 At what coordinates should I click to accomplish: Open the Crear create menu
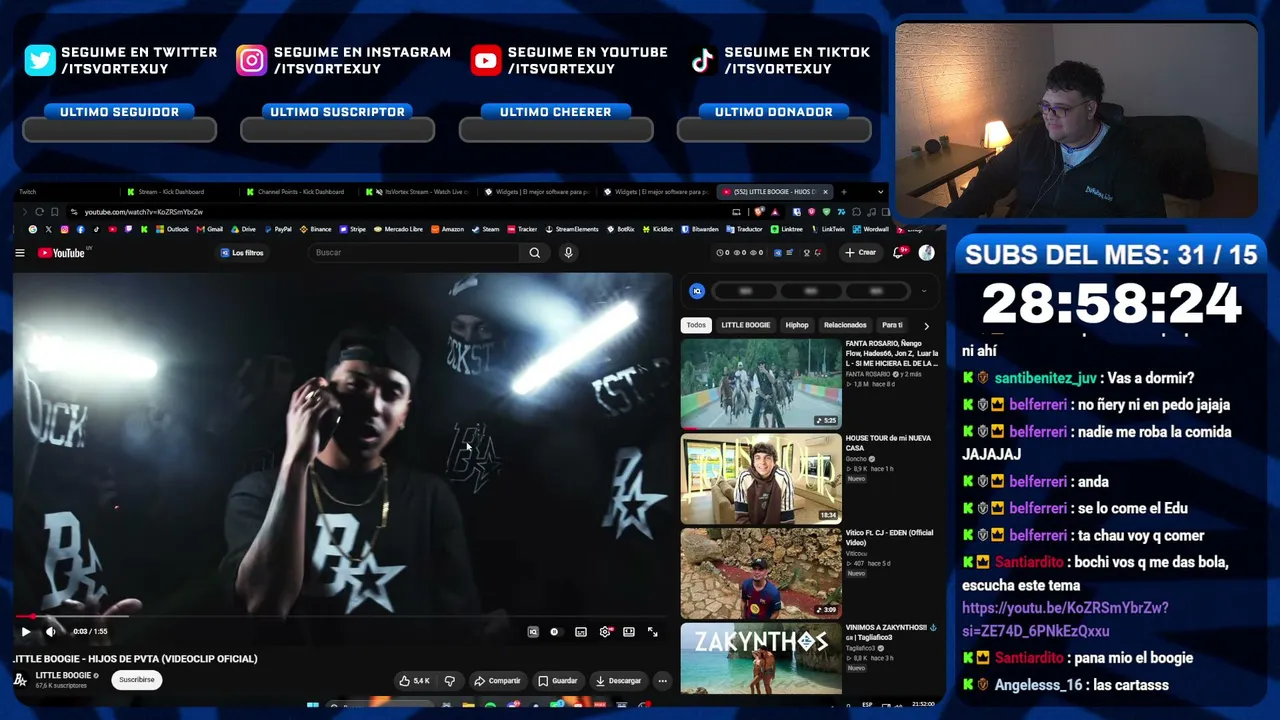(x=860, y=253)
